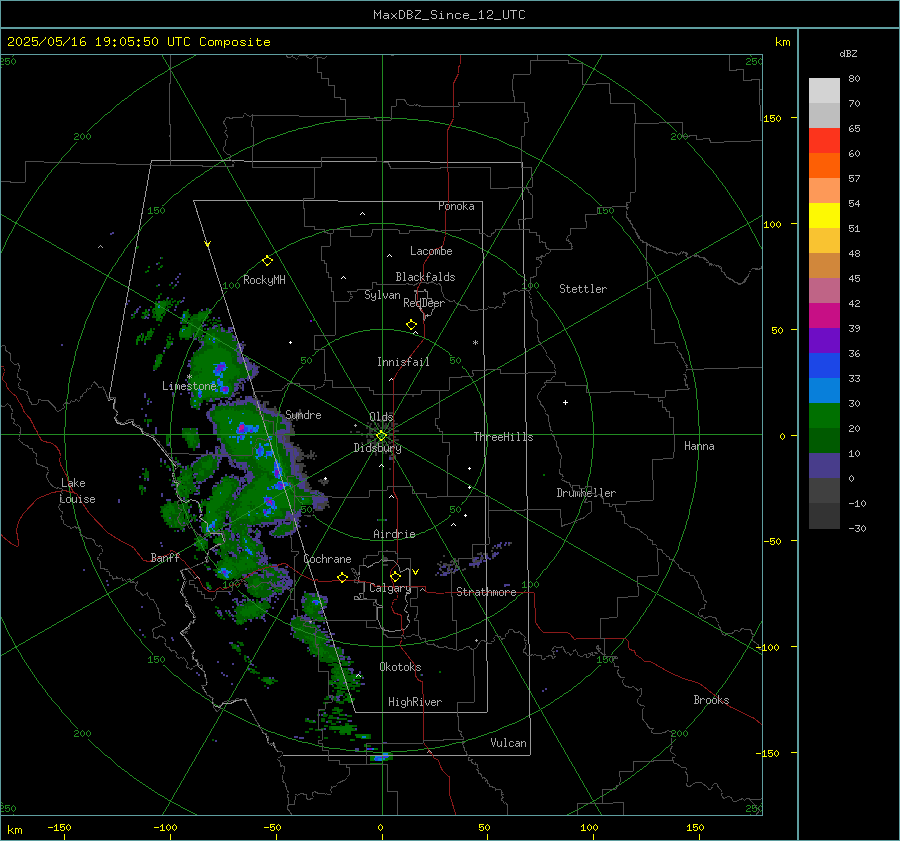Click the Ponoka city label

pos(456,206)
